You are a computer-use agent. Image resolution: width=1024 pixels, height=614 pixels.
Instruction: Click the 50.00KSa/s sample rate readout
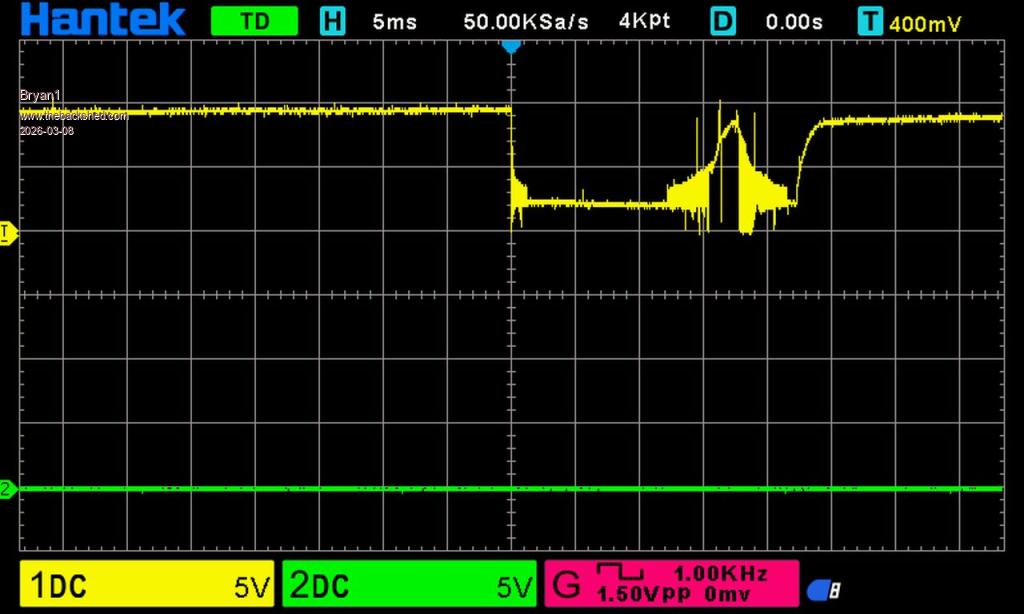pos(526,21)
